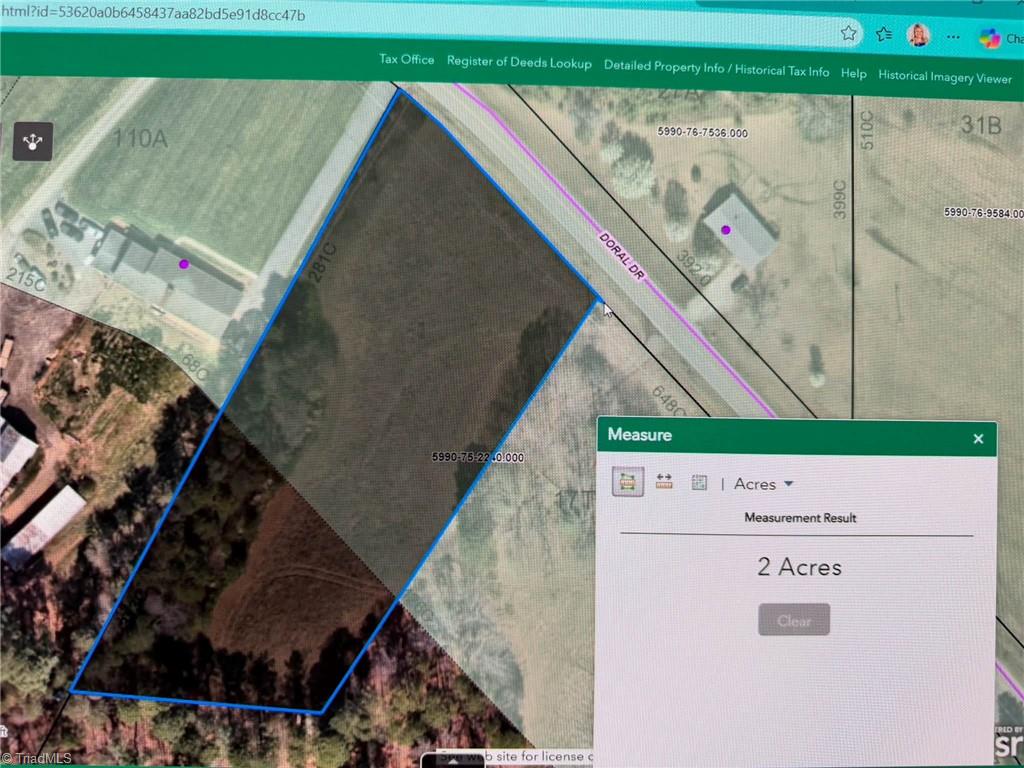Select the distance measurement tool icon
The width and height of the screenshot is (1024, 768).
[664, 482]
